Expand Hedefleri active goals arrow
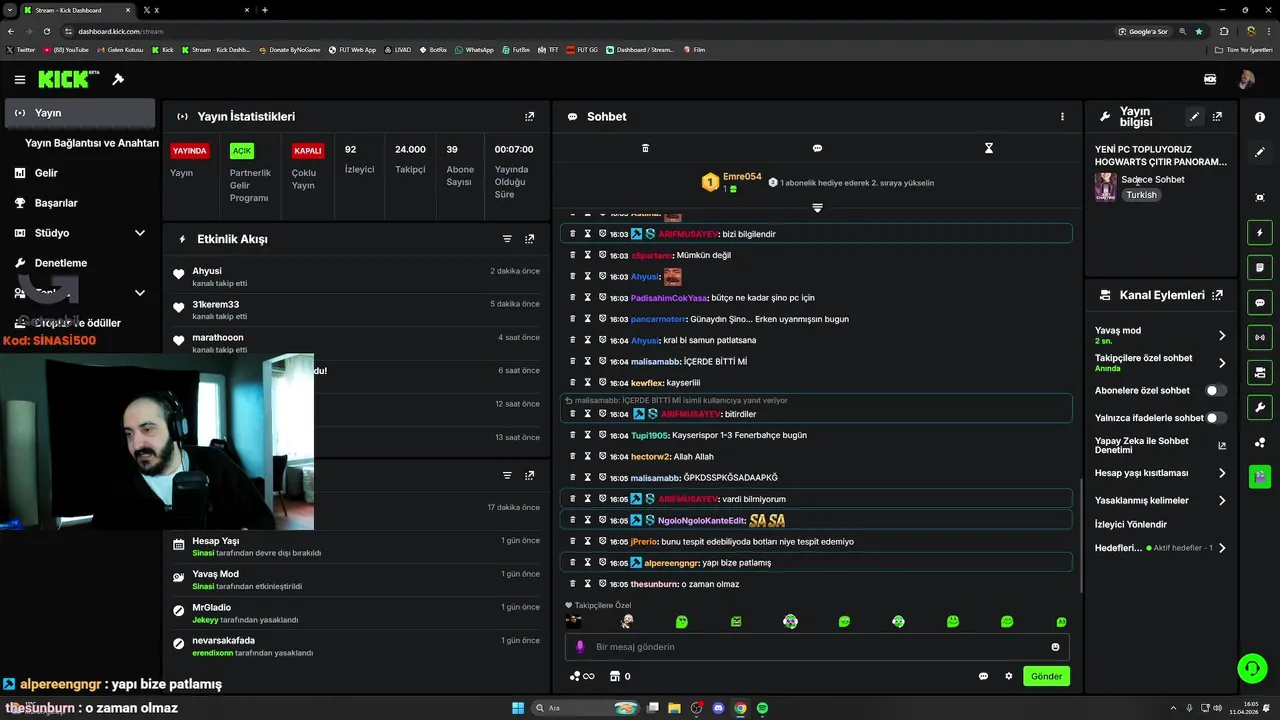 (x=1222, y=548)
